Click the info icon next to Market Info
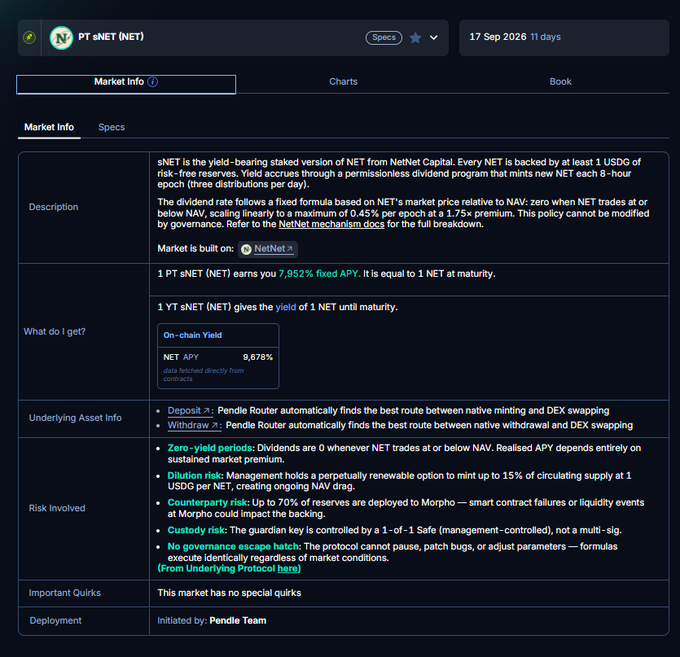This screenshot has height=657, width=680. [x=153, y=82]
